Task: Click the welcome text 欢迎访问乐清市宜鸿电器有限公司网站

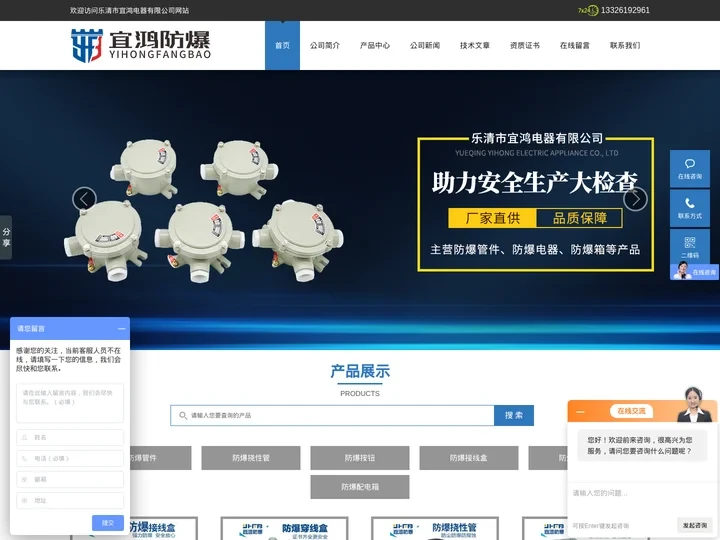Action: [129, 10]
